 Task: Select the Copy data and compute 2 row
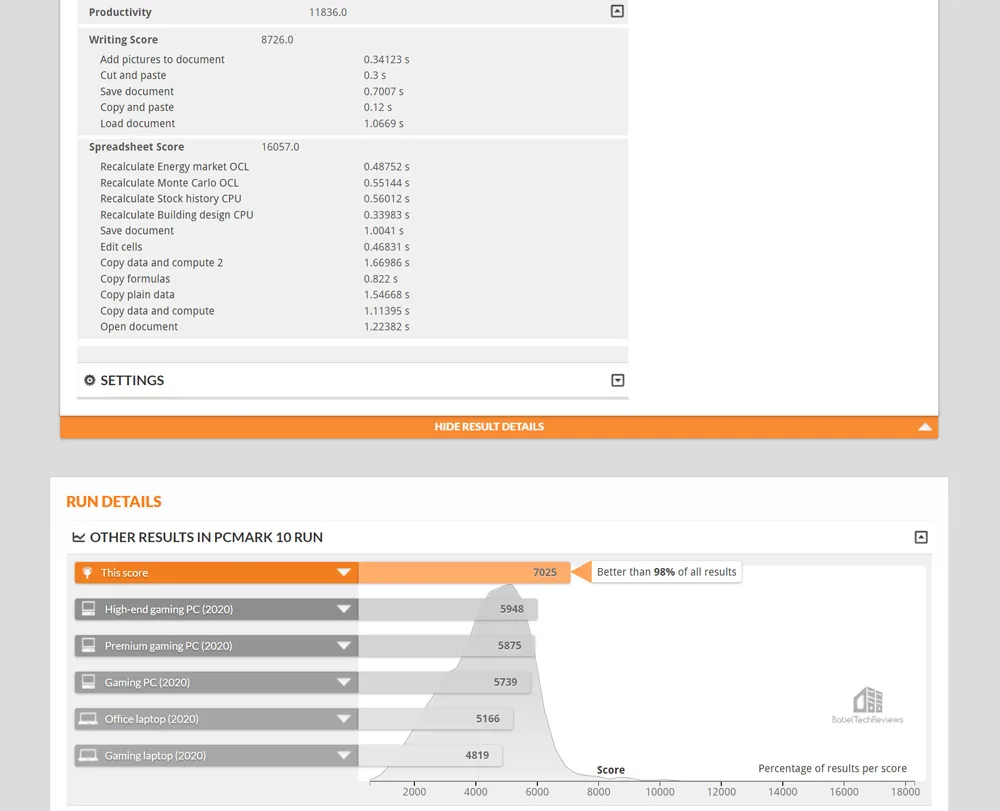(x=353, y=263)
